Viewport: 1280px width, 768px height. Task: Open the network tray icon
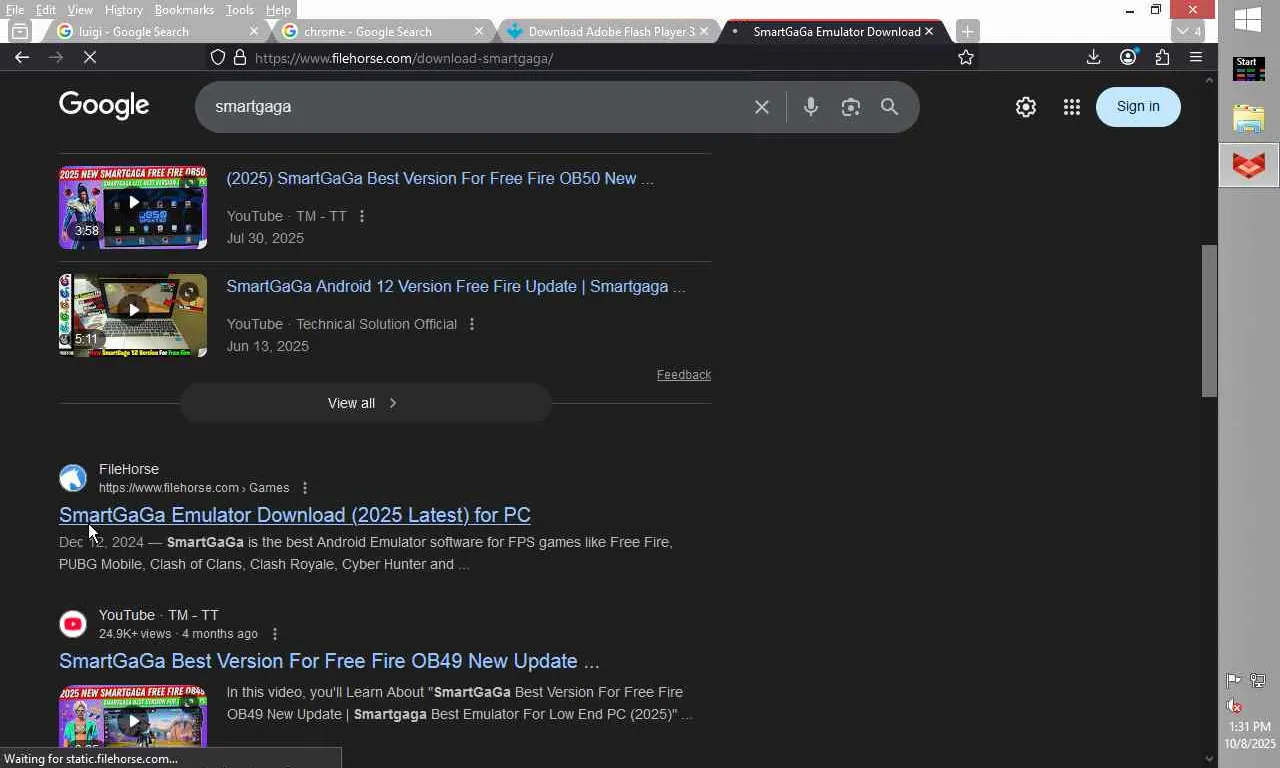1258,681
